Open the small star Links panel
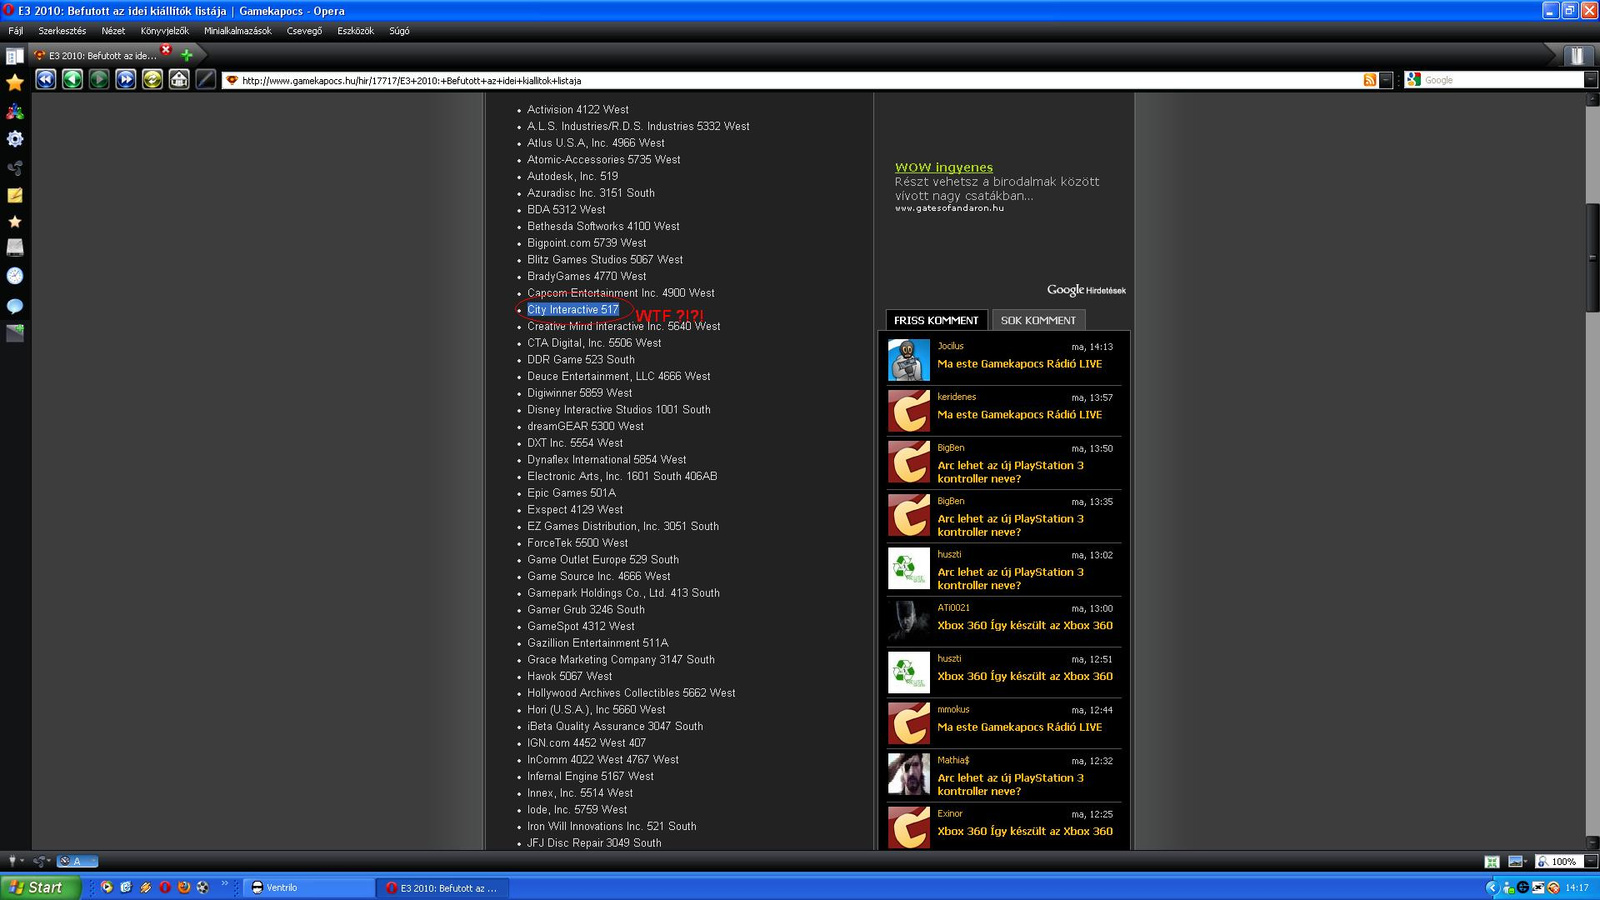 15,222
